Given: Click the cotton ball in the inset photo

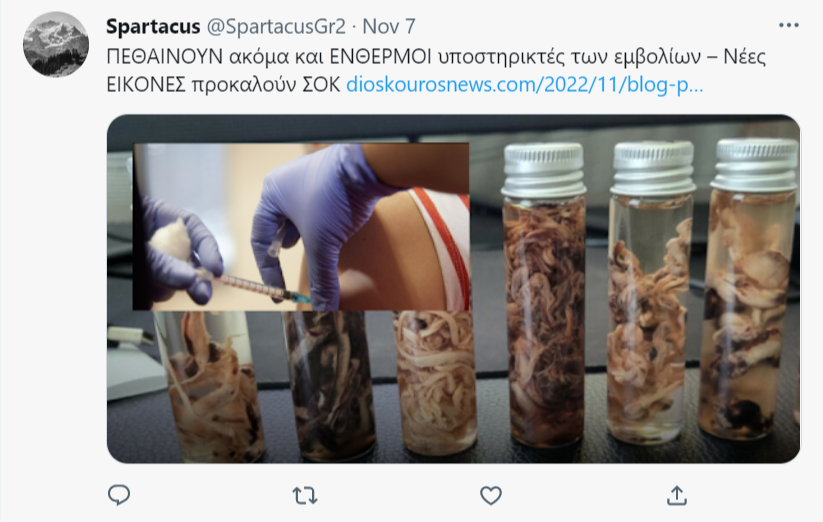Looking at the screenshot, I should [171, 240].
